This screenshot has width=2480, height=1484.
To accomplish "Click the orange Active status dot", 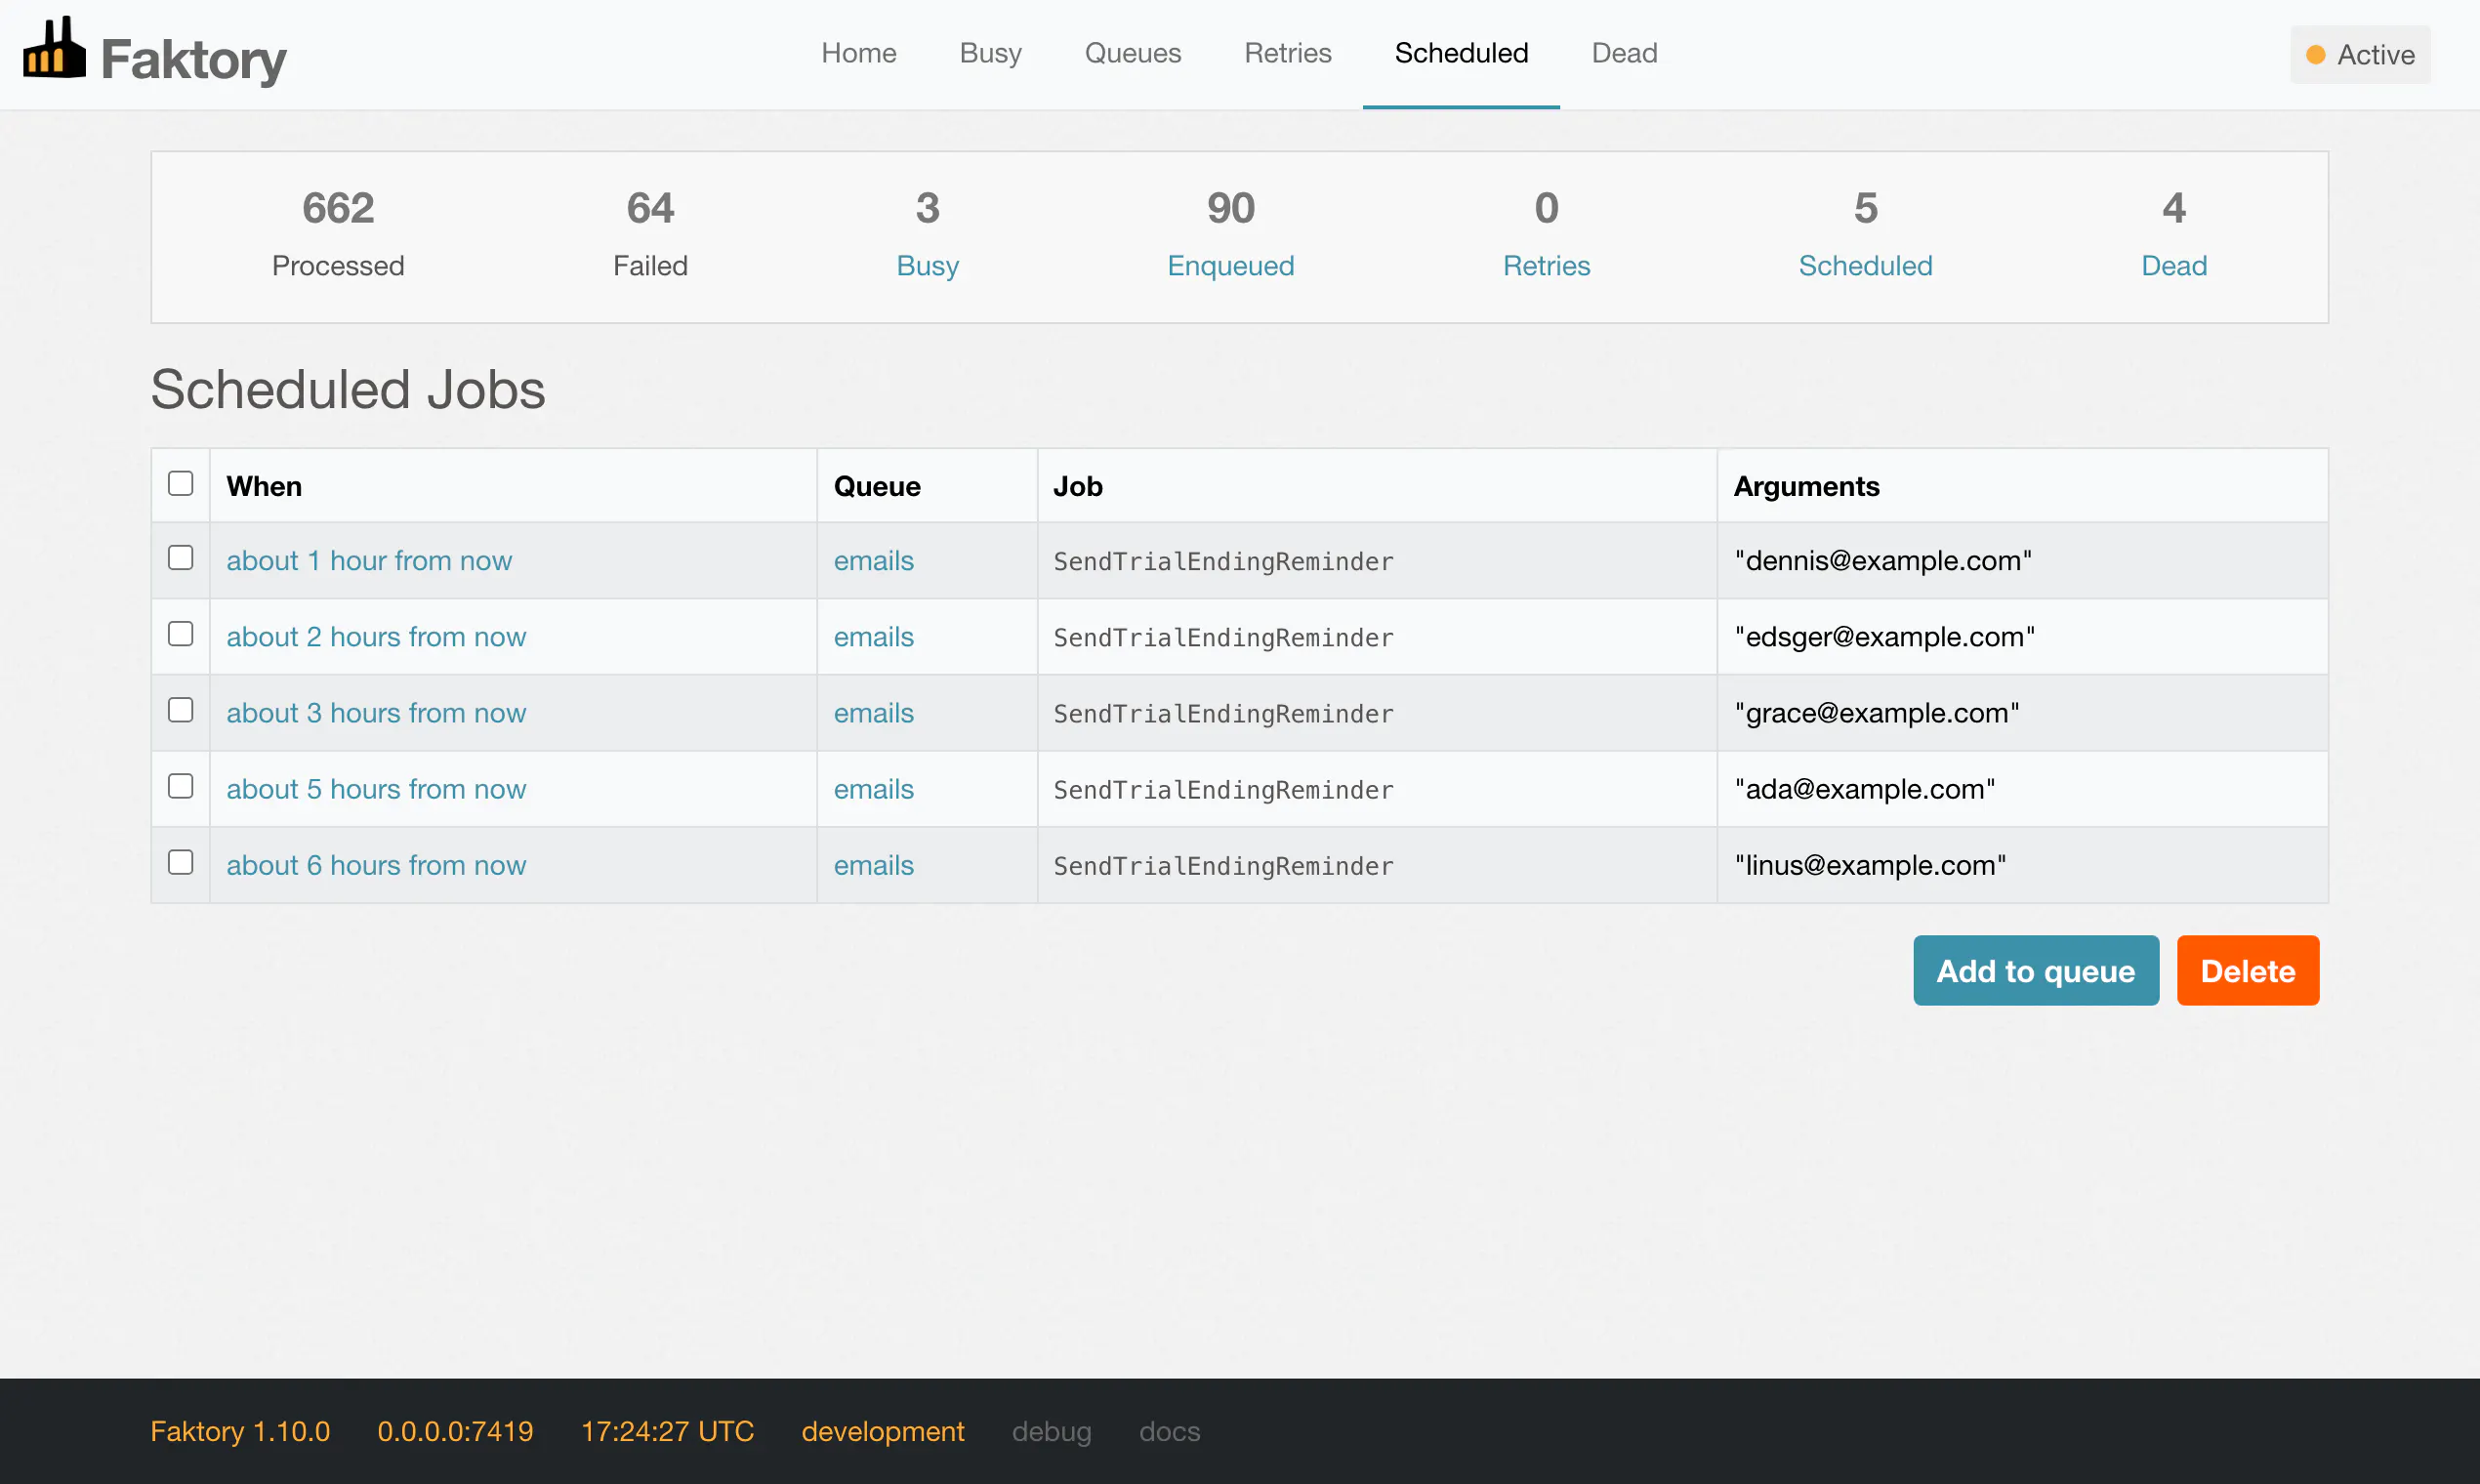I will point(2315,55).
